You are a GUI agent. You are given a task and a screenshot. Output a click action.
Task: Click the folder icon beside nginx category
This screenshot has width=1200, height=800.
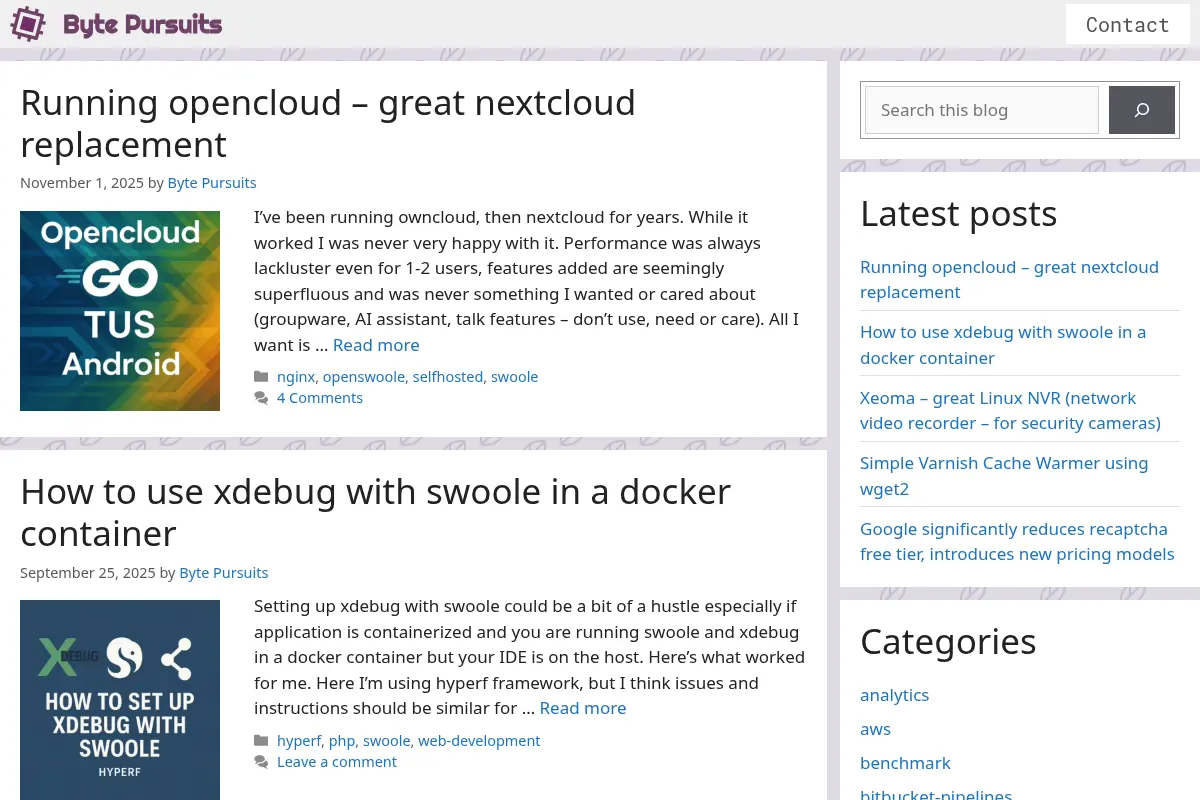[x=261, y=377]
